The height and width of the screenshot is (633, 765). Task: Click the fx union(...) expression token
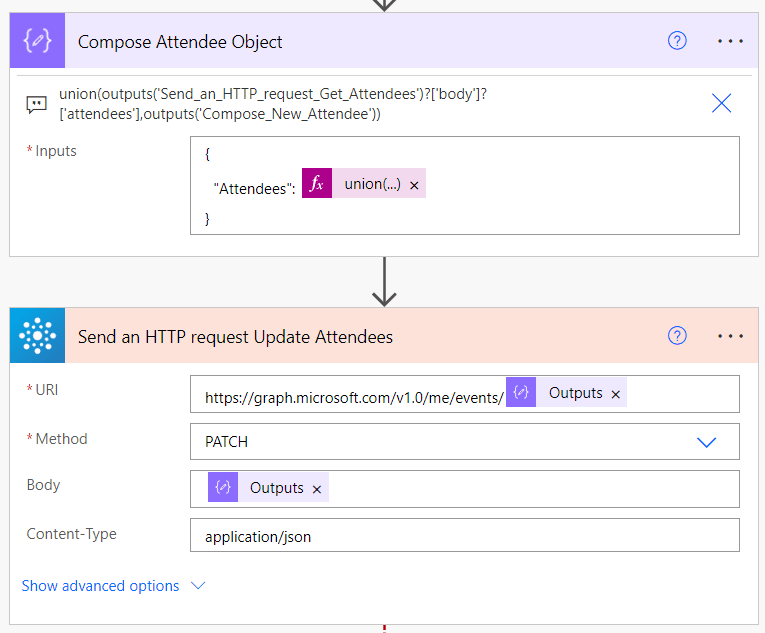point(367,184)
